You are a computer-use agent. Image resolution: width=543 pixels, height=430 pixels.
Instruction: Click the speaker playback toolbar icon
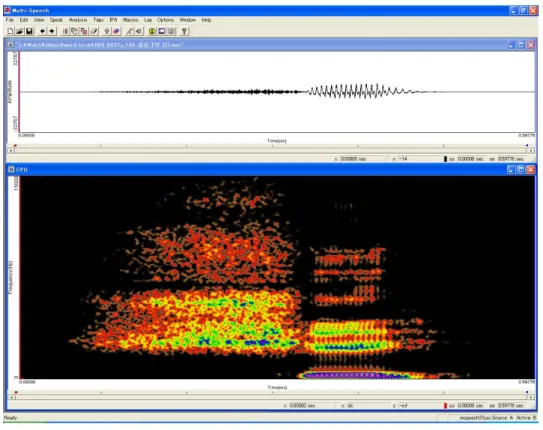pos(139,31)
